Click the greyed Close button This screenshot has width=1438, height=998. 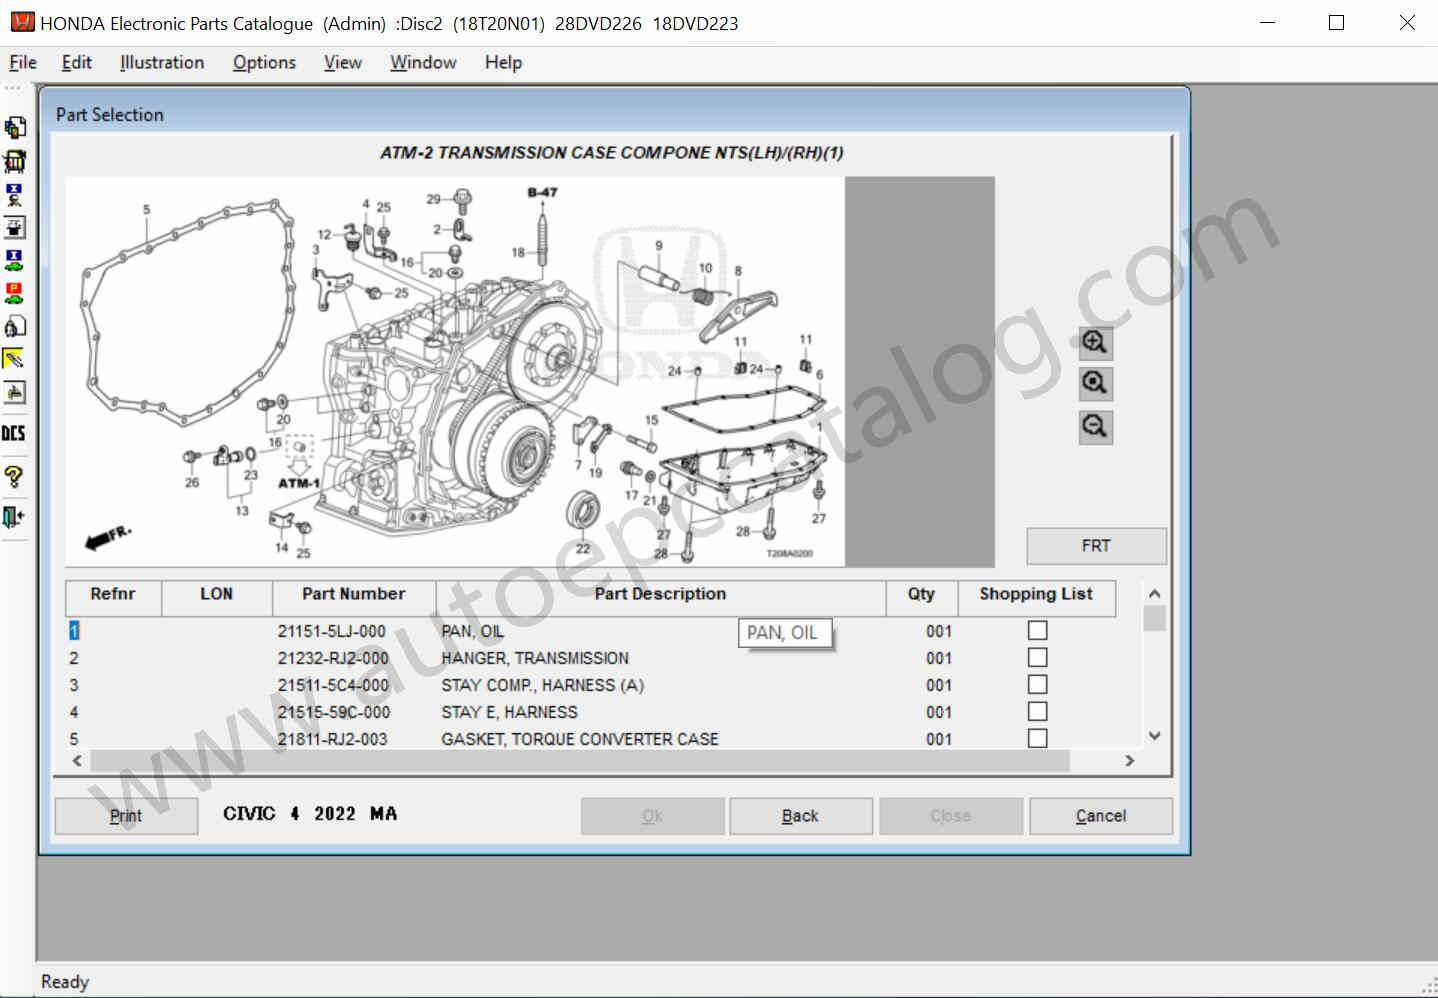tap(951, 816)
